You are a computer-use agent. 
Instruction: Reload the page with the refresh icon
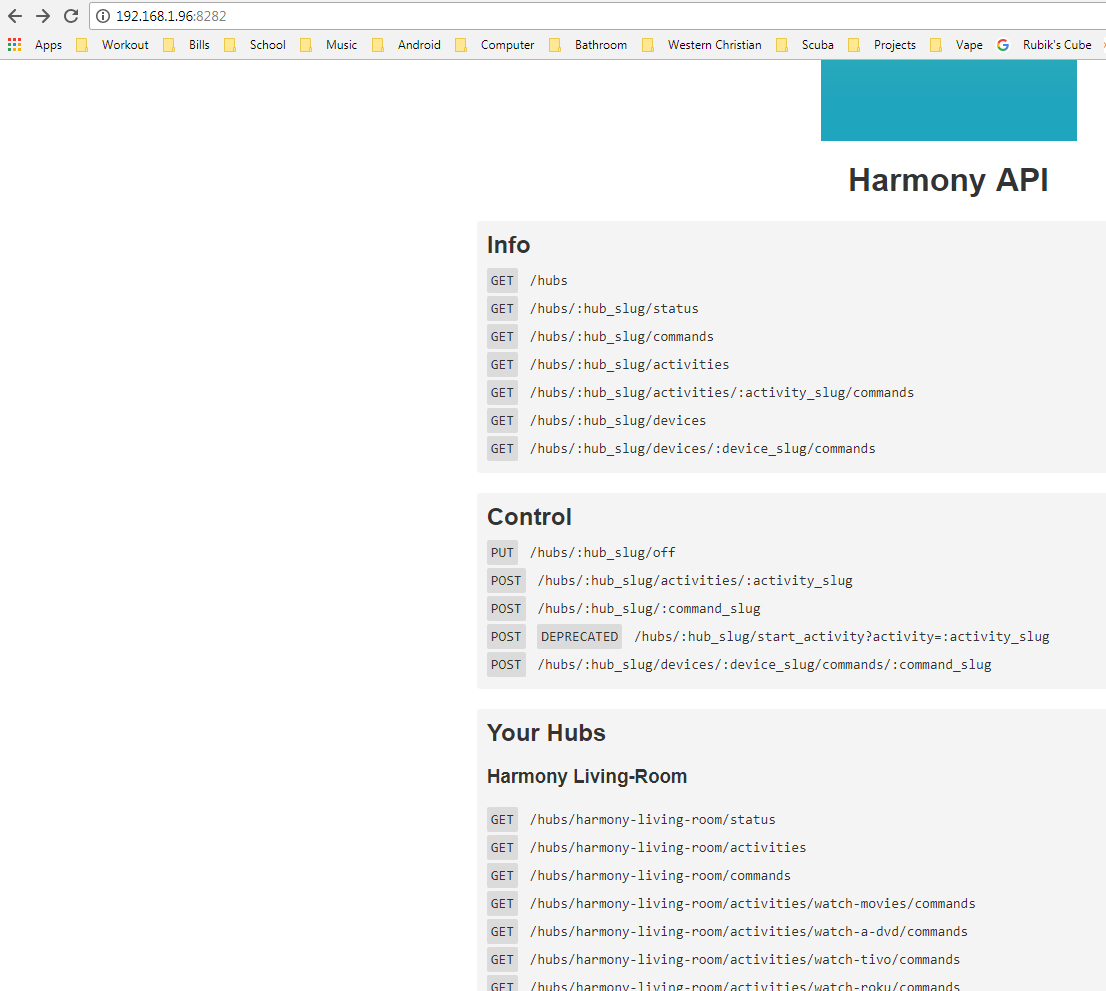coord(71,16)
